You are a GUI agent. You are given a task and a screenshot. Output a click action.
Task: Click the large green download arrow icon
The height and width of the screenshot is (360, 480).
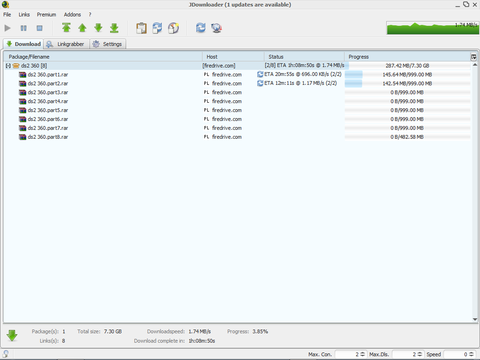pos(12,336)
